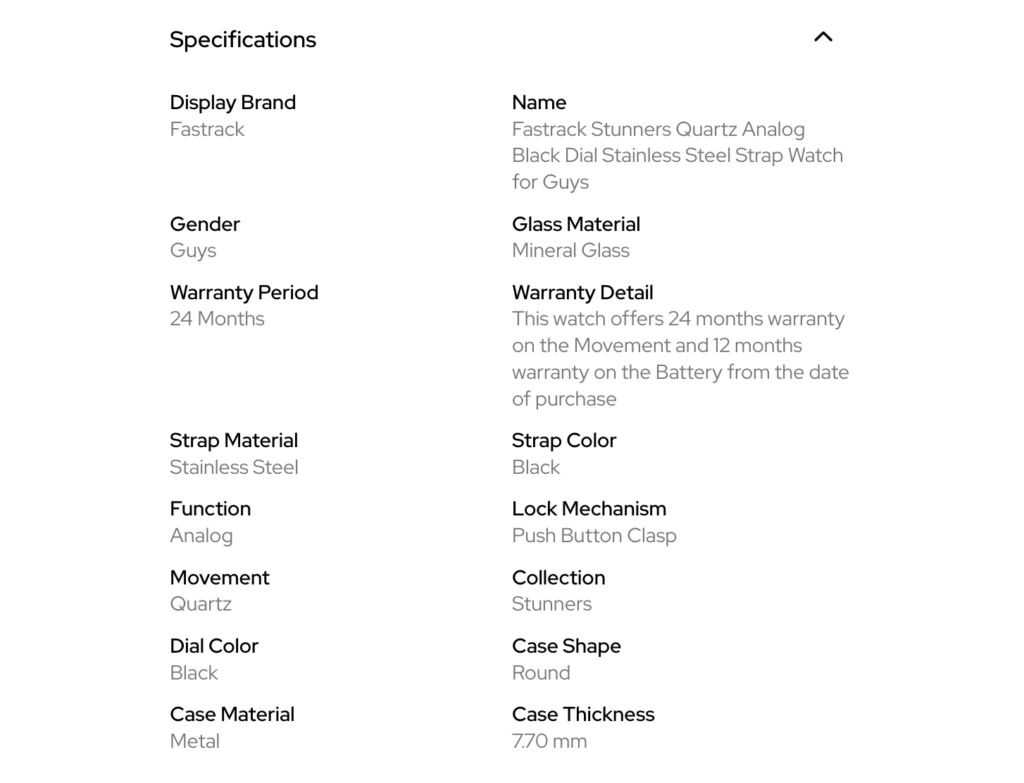Click the Display Brand value Fastrack
1024x783 pixels.
tap(207, 129)
